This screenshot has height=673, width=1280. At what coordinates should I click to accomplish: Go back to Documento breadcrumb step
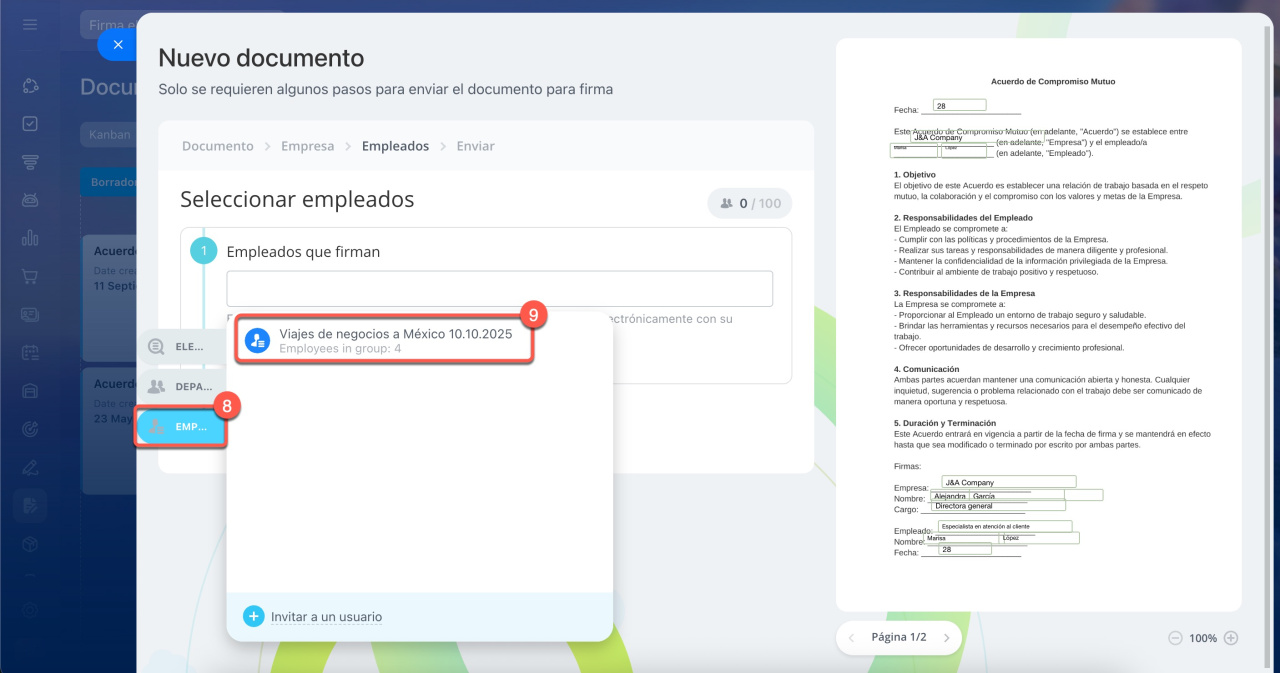[217, 146]
